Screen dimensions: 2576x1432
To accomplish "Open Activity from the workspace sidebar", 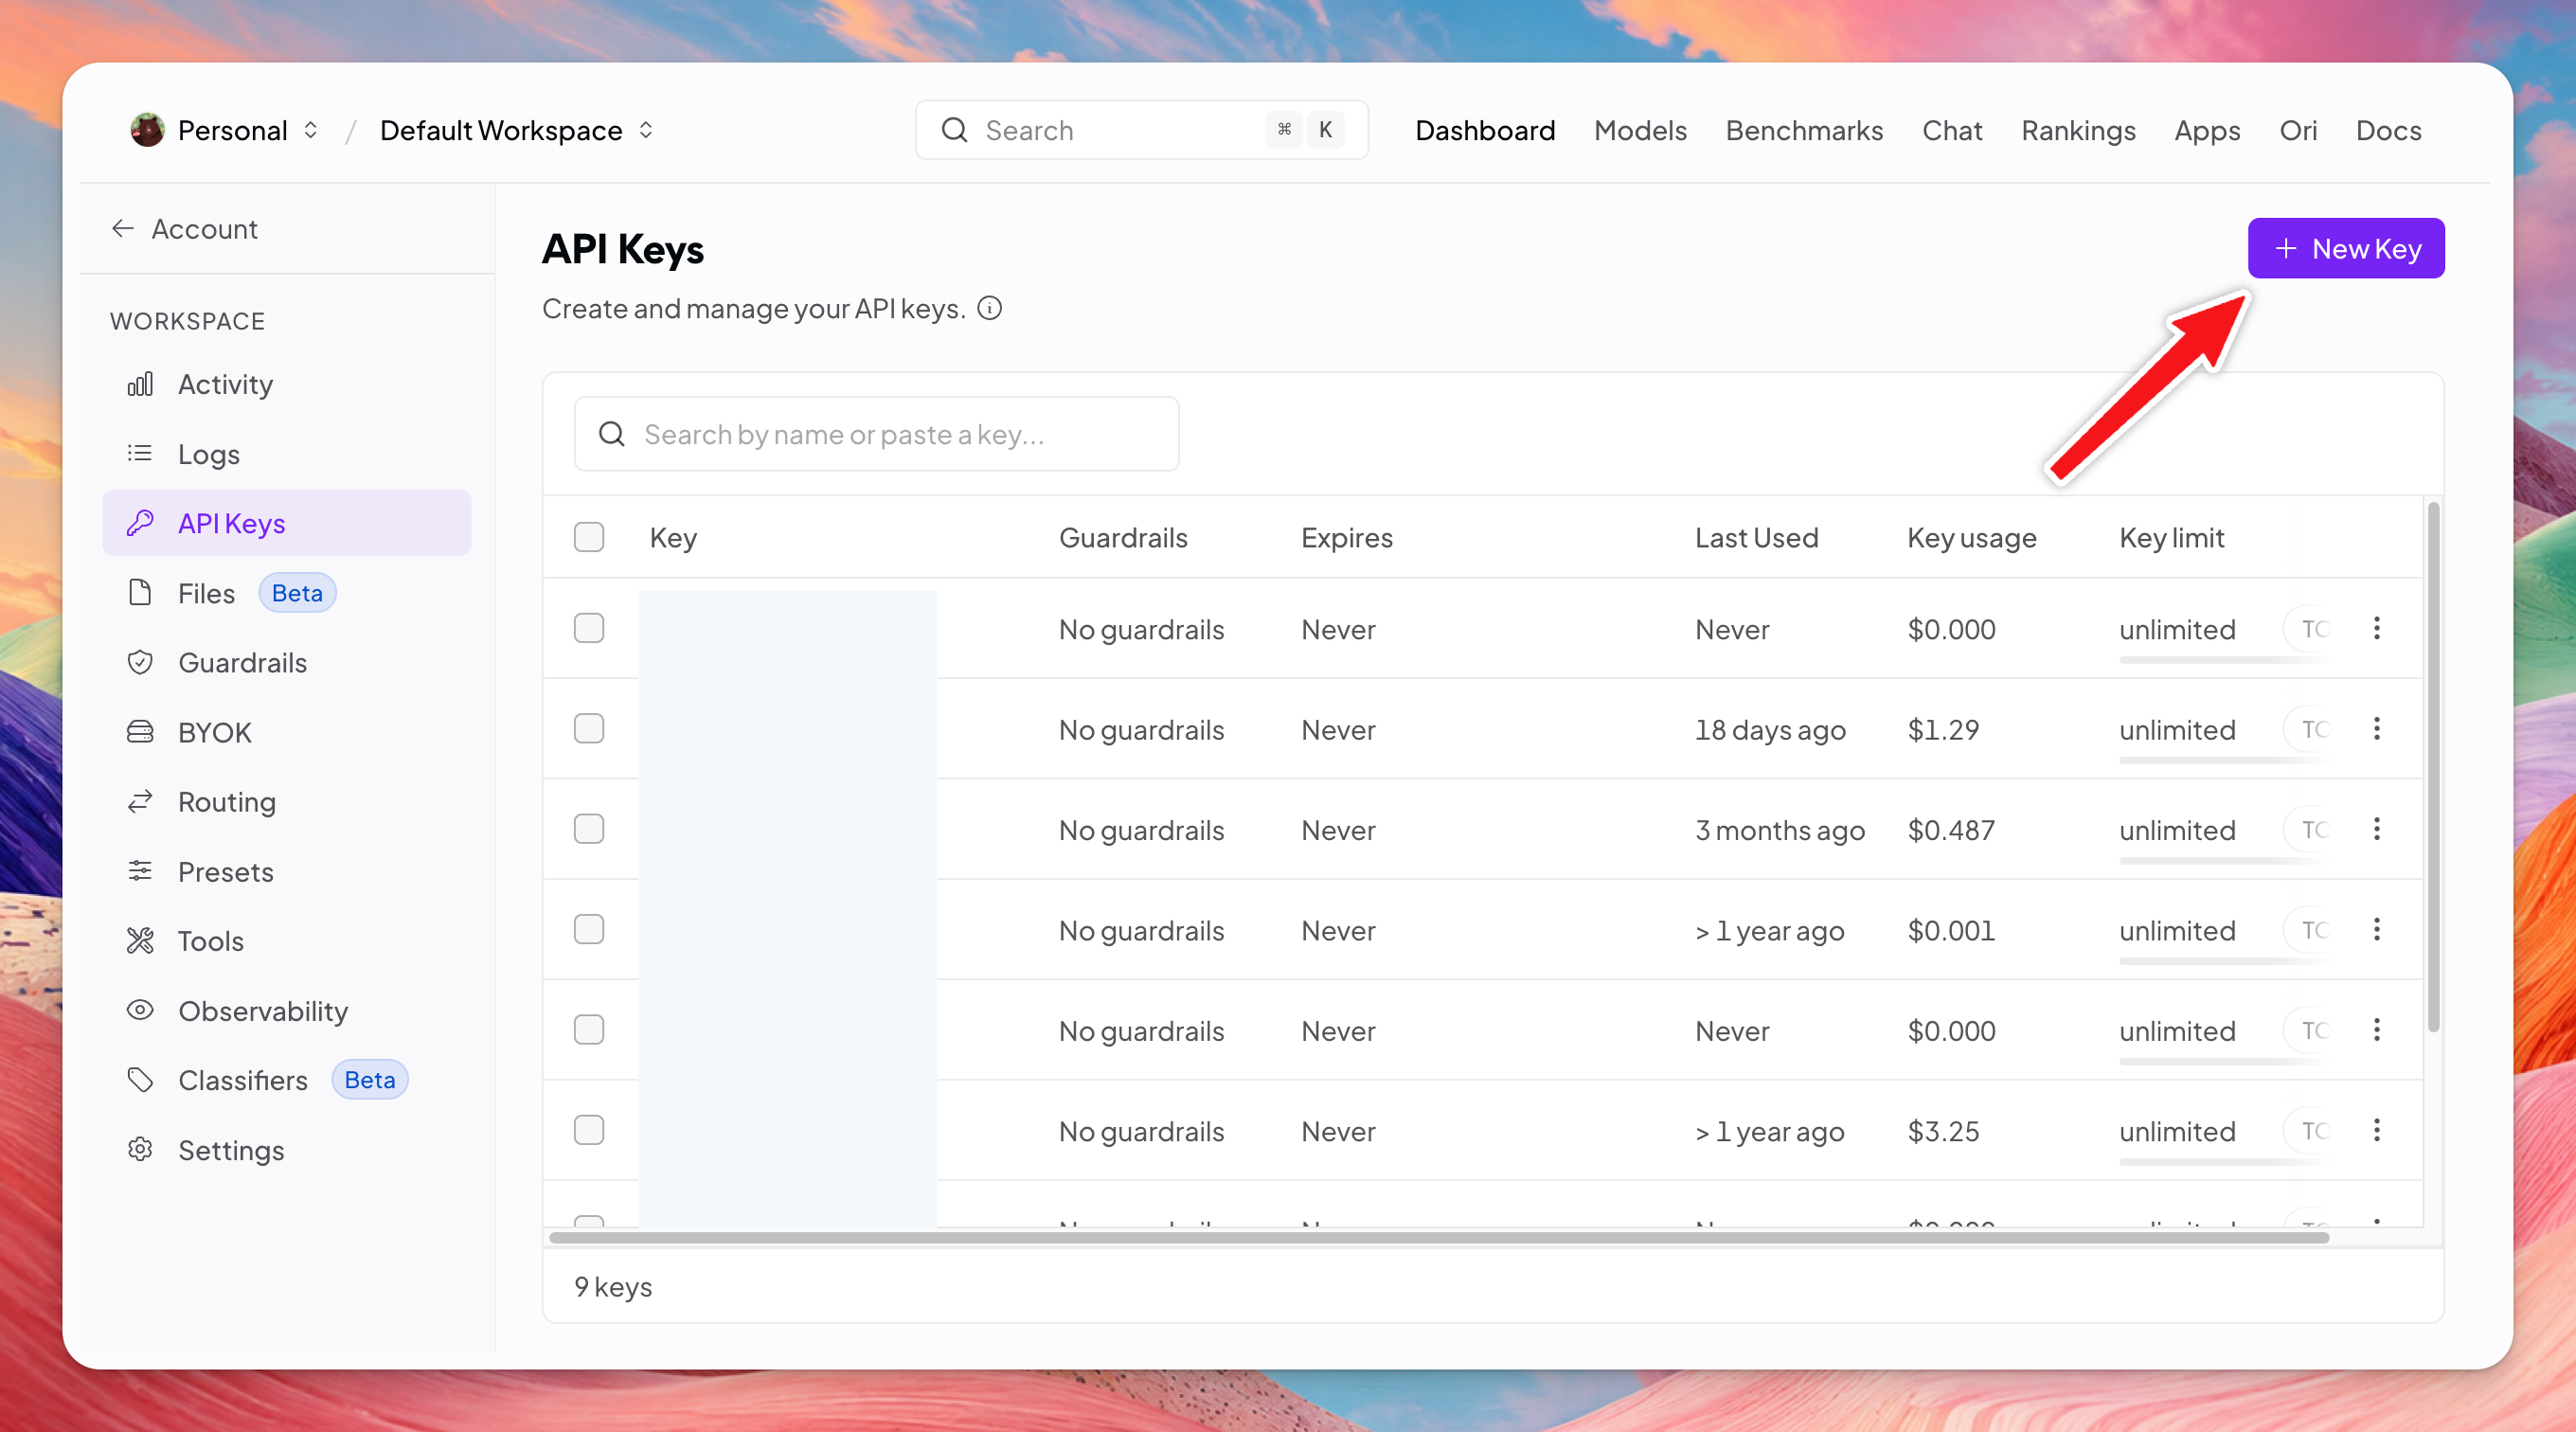I will [287, 384].
